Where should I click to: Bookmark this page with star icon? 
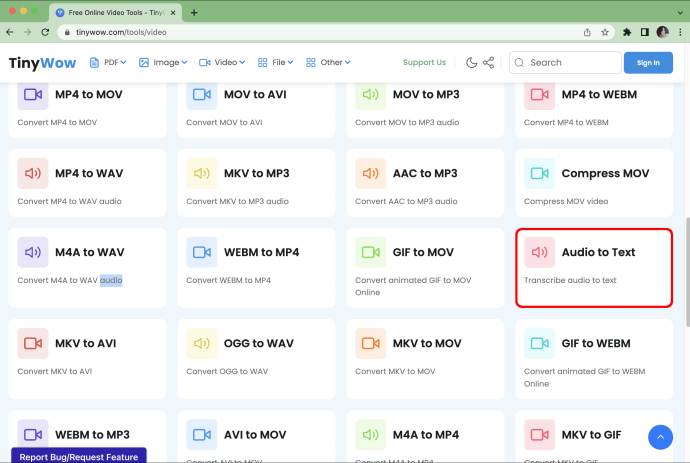coord(603,32)
